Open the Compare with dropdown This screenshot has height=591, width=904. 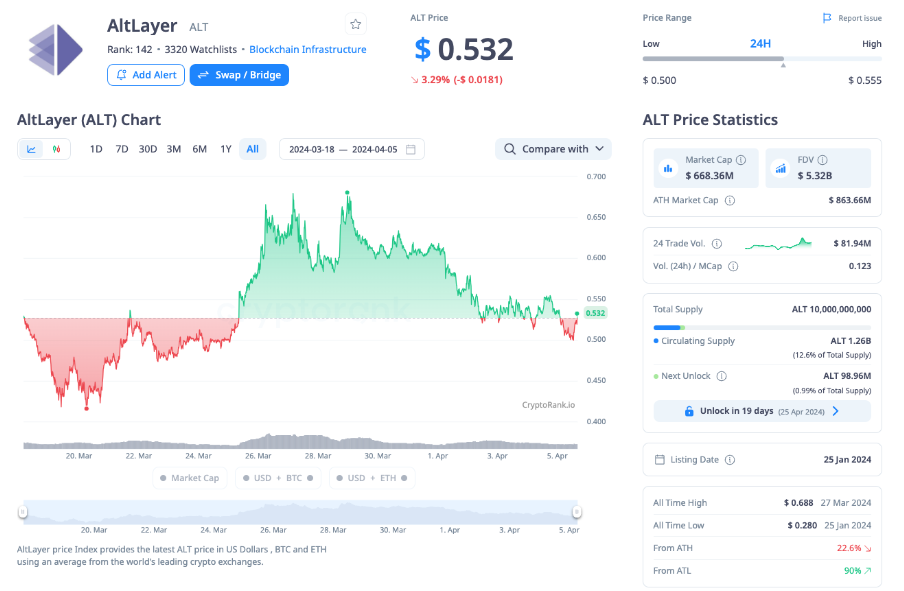tap(553, 149)
